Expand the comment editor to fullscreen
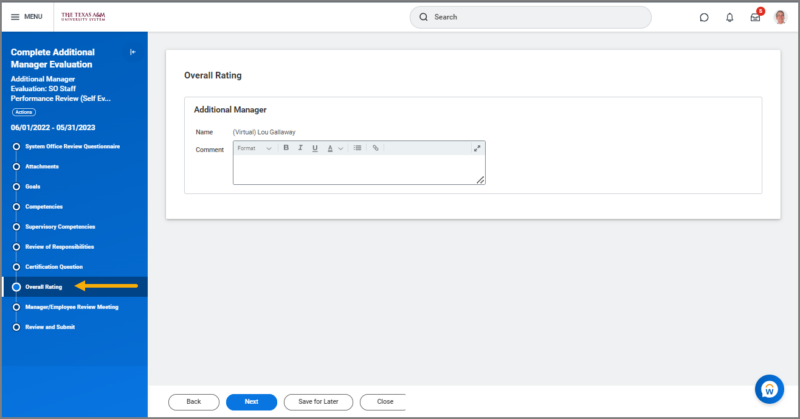Viewport: 800px width, 419px height. (x=477, y=149)
